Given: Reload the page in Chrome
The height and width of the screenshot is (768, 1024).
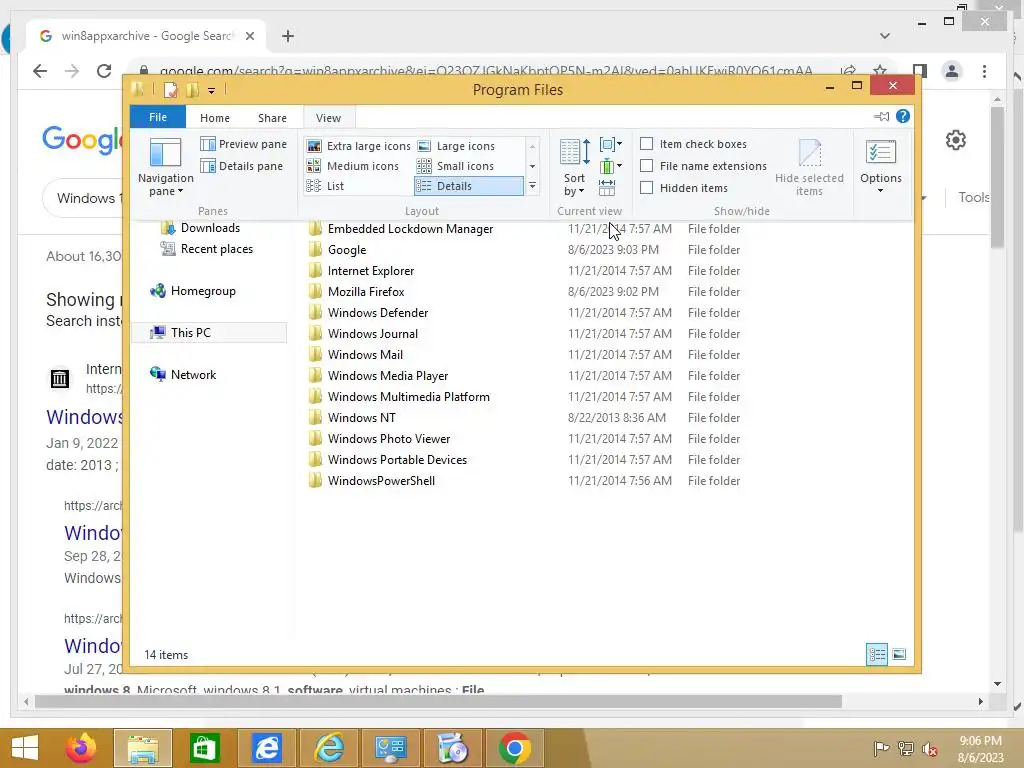Looking at the screenshot, I should 104,71.
